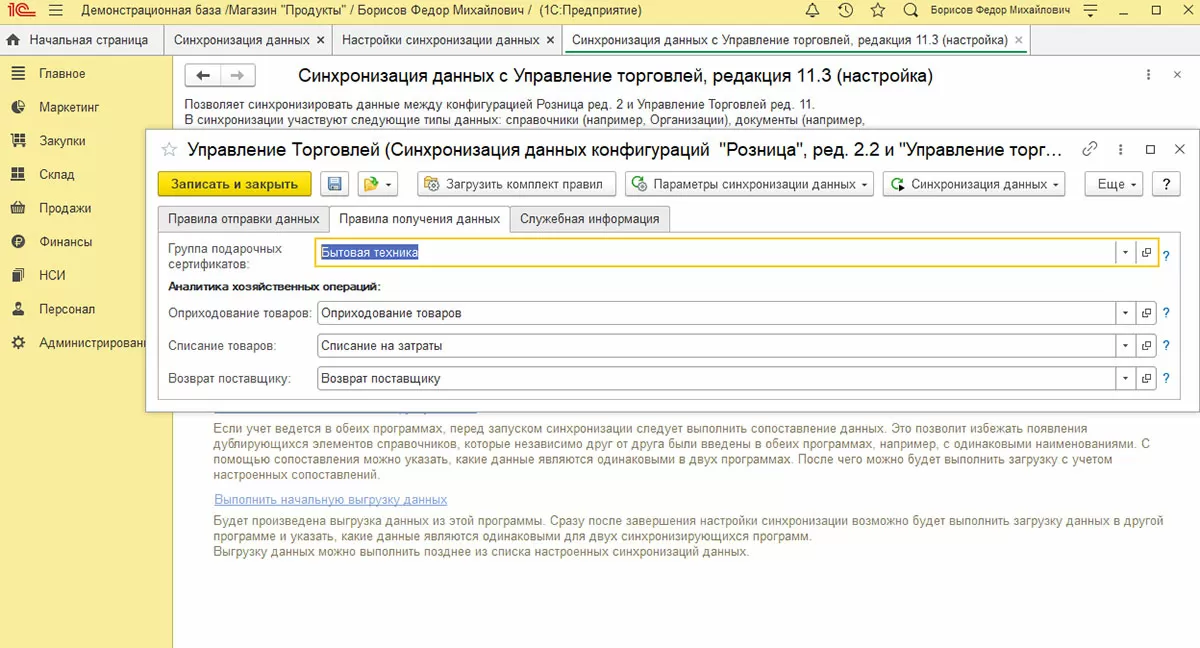Open the create-based-on dropdown icon
Image resolution: width=1200 pixels, height=648 pixels.
(378, 184)
